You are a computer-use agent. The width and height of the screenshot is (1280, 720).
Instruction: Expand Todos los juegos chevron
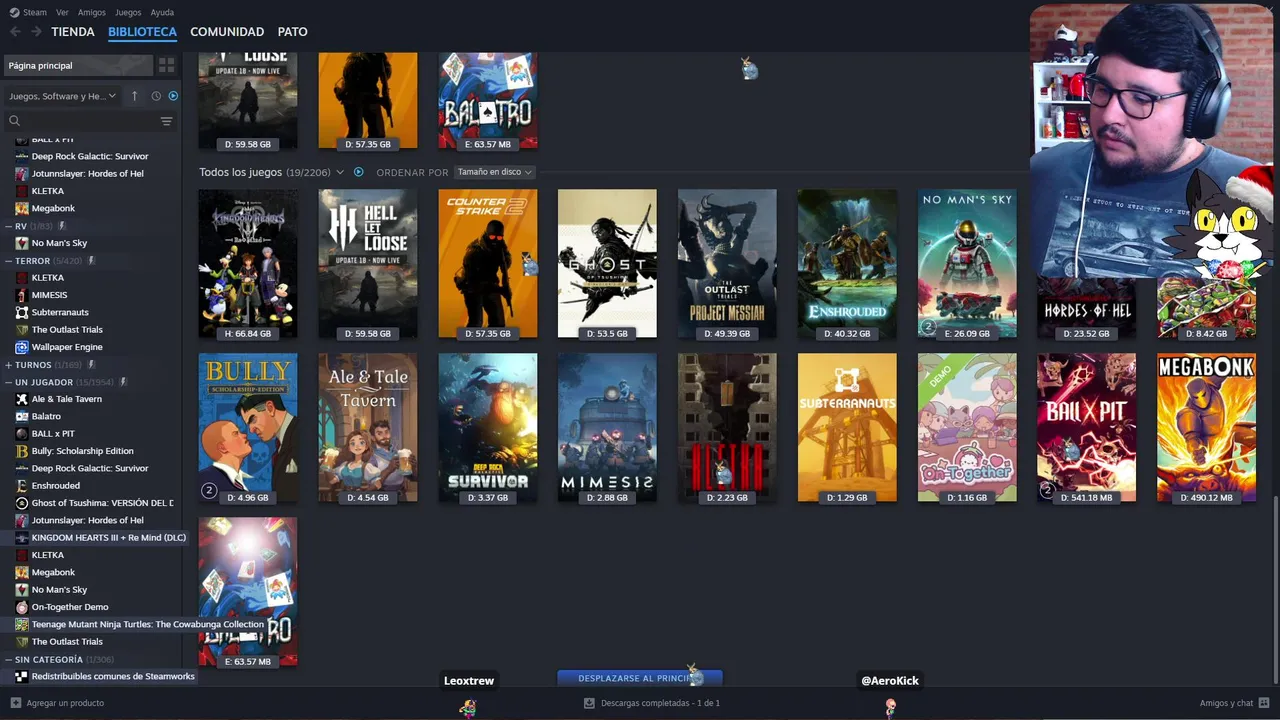(340, 172)
